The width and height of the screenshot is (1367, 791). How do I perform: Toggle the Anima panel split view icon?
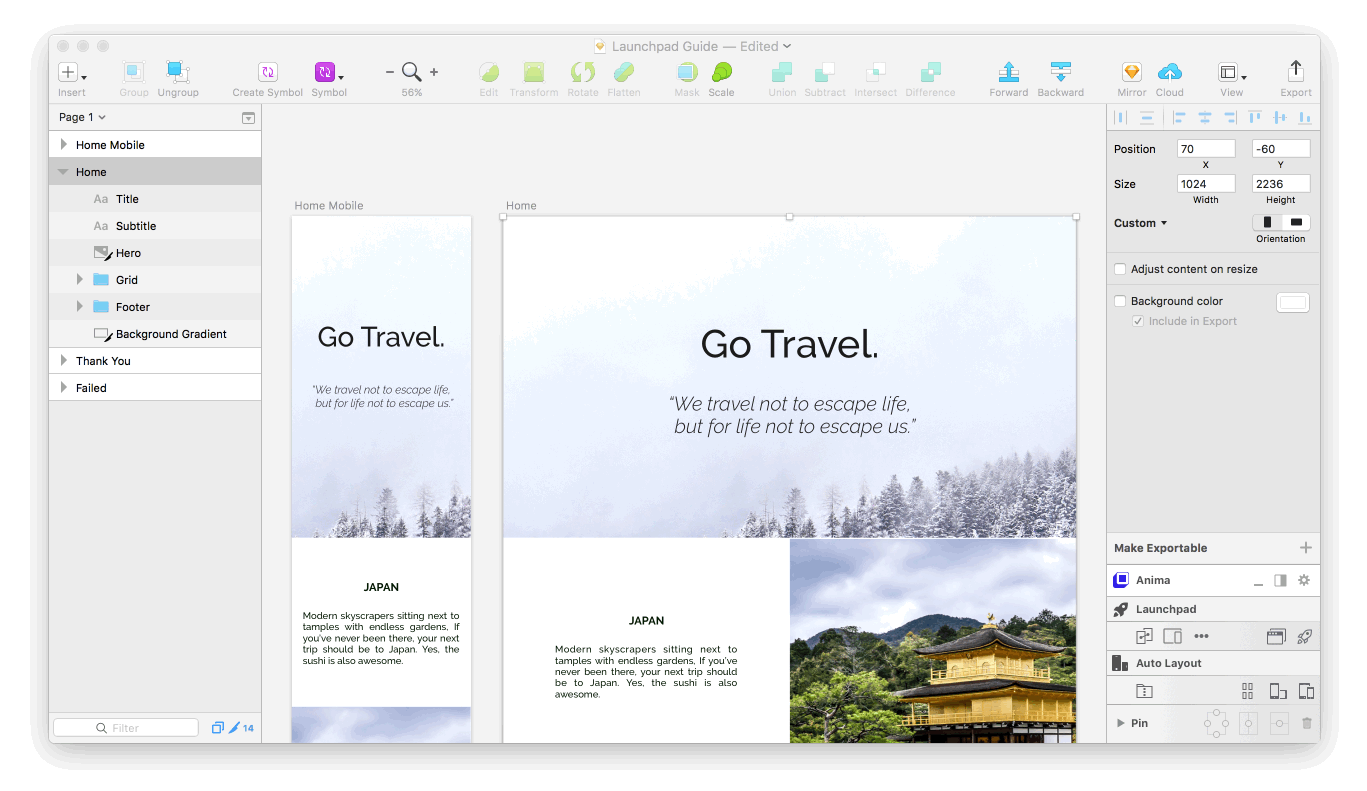[x=1280, y=580]
